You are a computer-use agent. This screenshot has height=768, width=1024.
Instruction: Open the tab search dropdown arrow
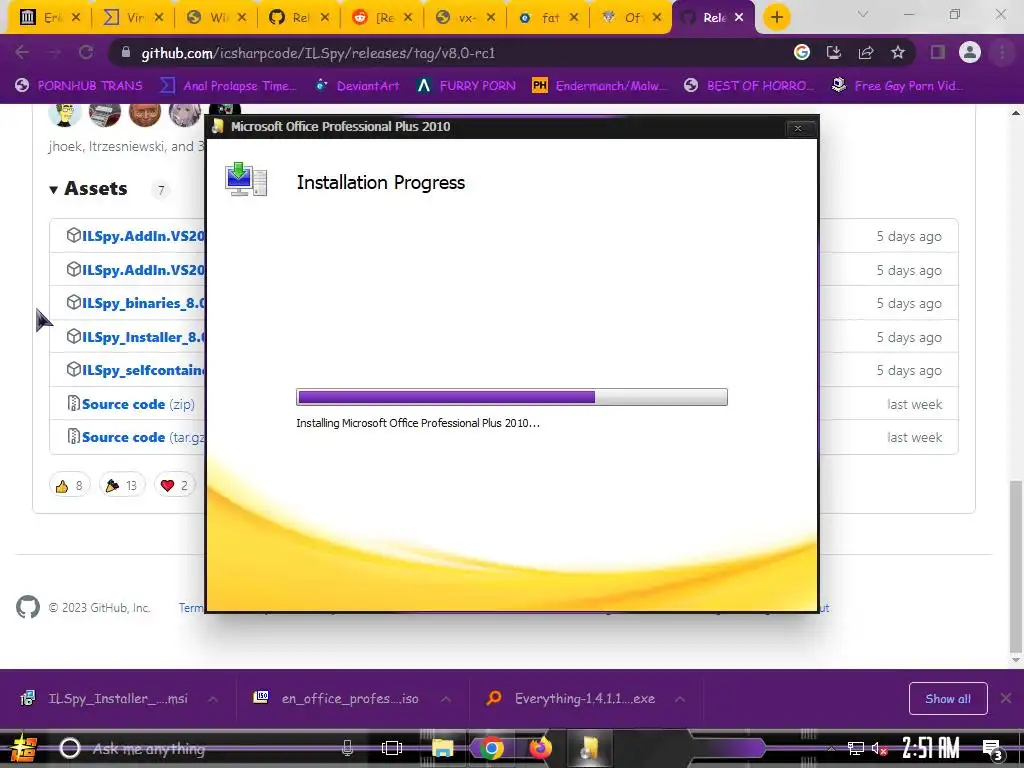[863, 14]
